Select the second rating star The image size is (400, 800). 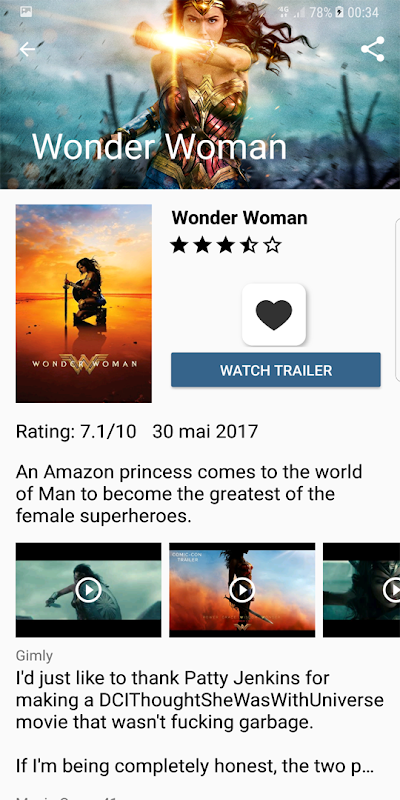coord(203,245)
